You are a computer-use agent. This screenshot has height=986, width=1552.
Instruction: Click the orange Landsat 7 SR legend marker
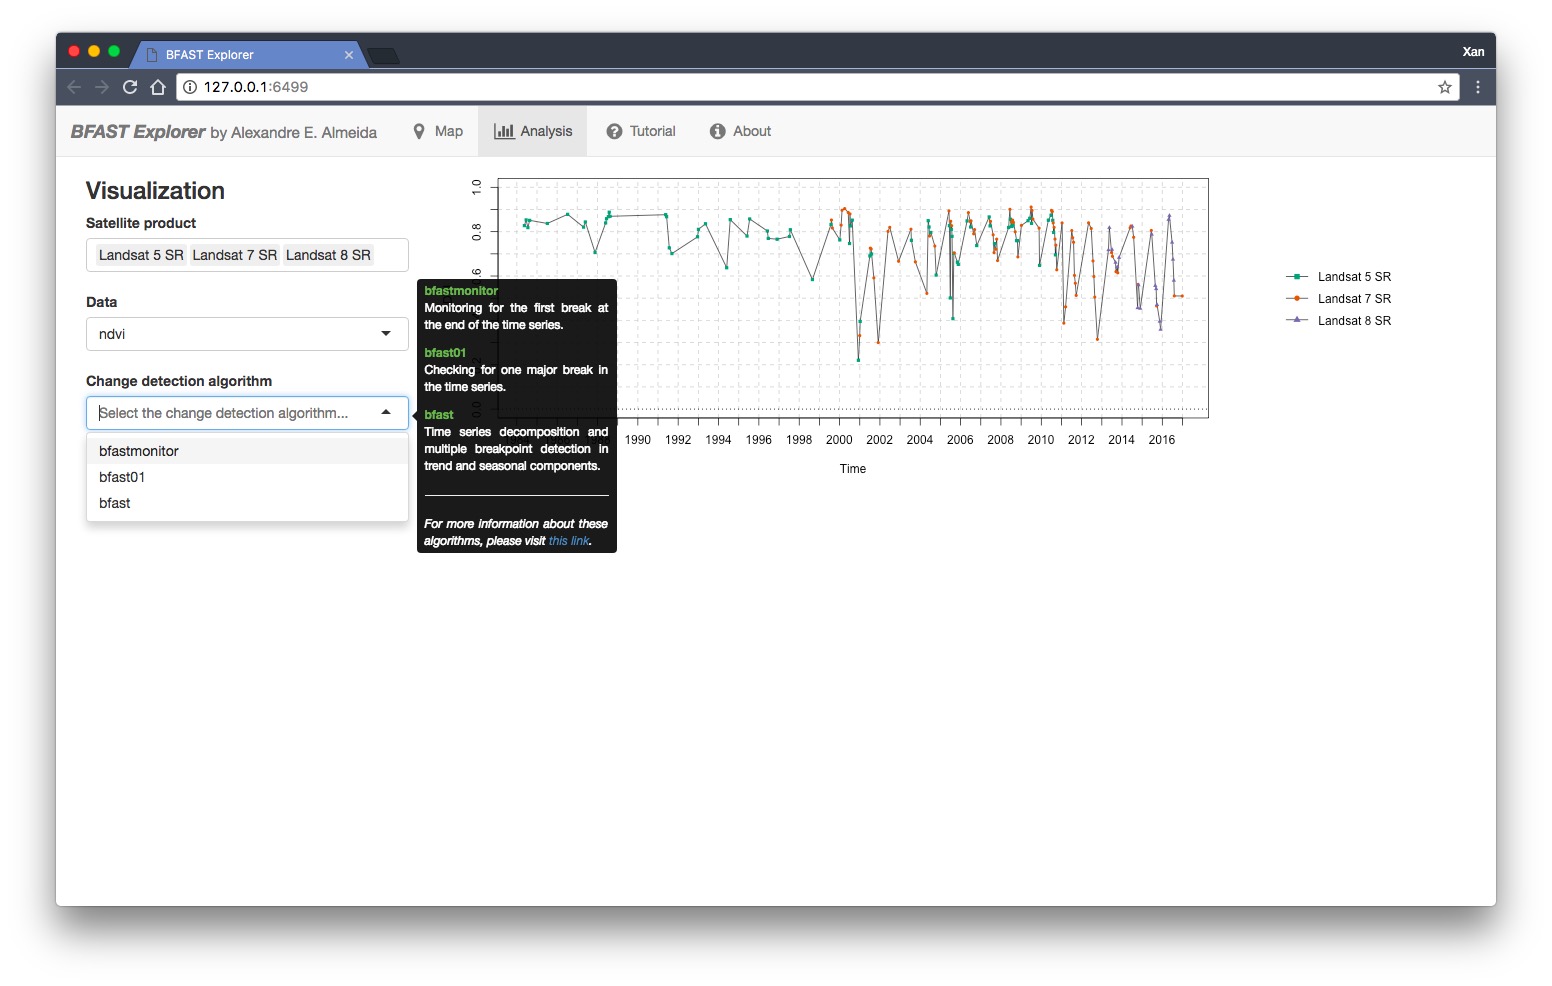tap(1297, 299)
